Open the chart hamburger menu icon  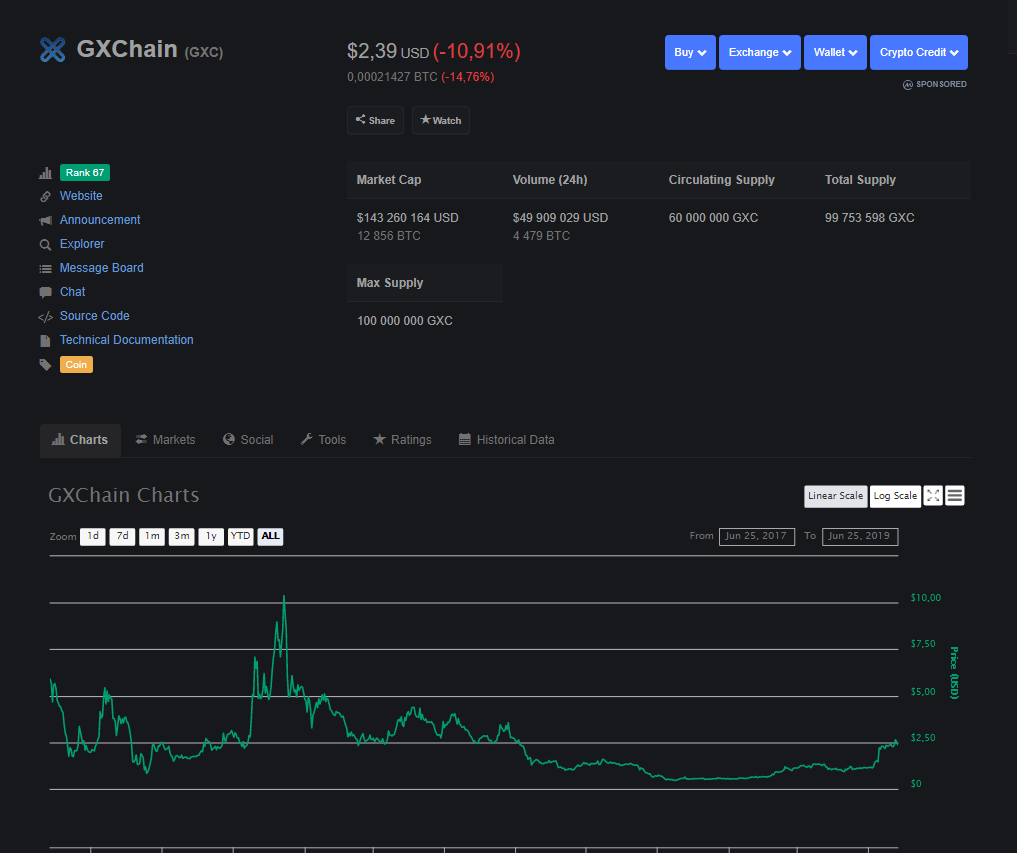click(955, 496)
